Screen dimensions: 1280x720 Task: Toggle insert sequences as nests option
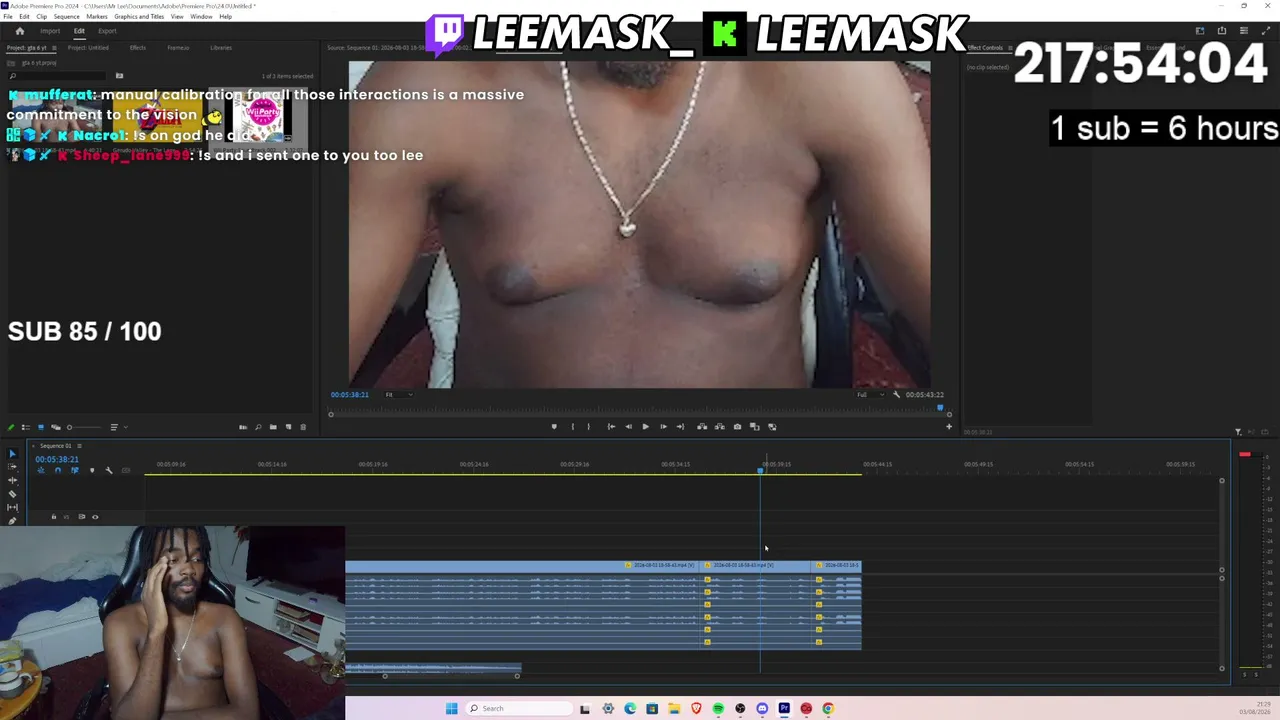[x=40, y=470]
